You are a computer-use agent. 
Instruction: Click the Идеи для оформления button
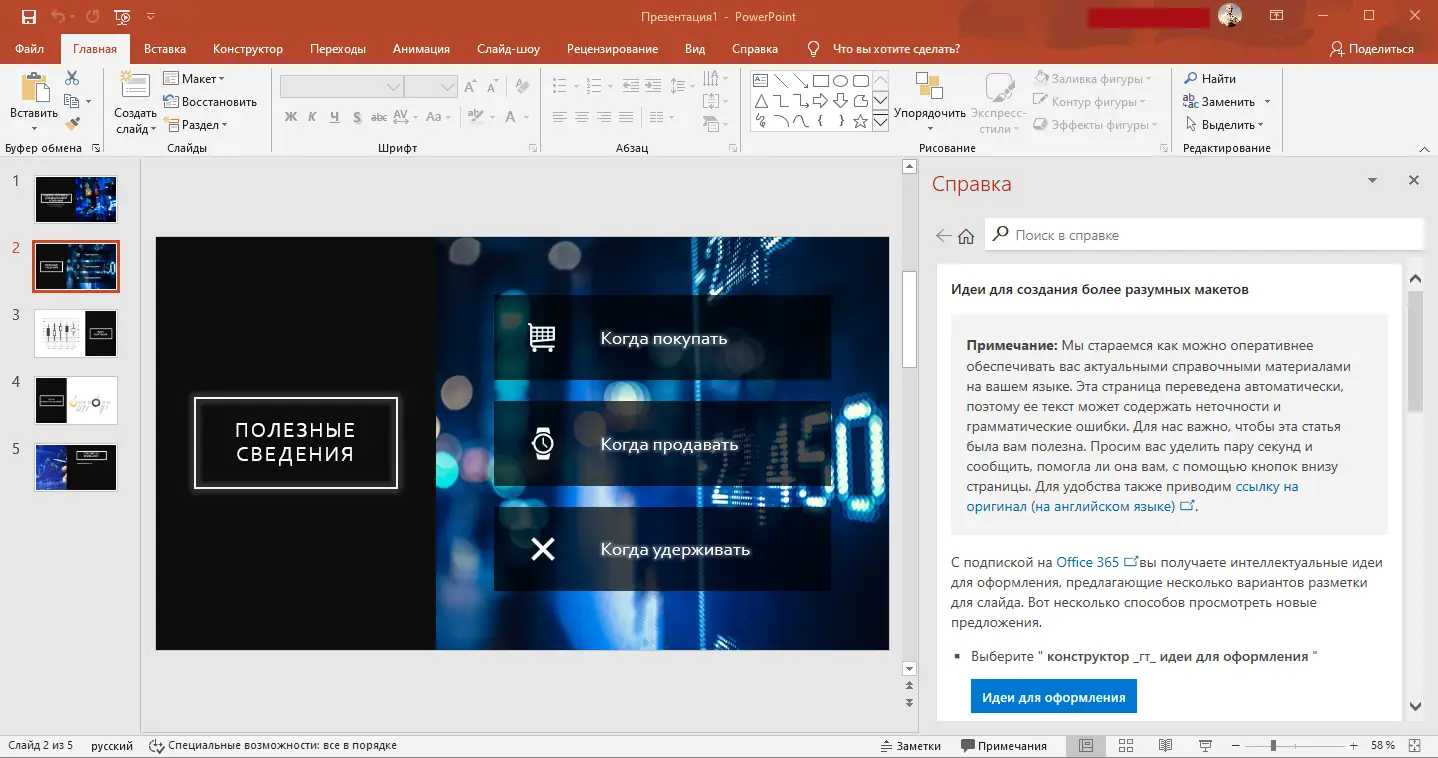1053,697
